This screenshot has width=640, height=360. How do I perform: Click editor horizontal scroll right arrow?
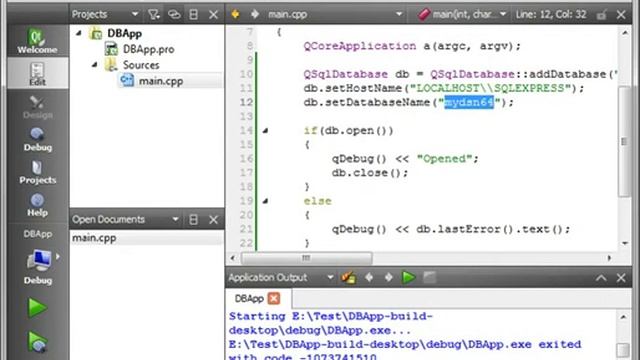[x=609, y=258]
